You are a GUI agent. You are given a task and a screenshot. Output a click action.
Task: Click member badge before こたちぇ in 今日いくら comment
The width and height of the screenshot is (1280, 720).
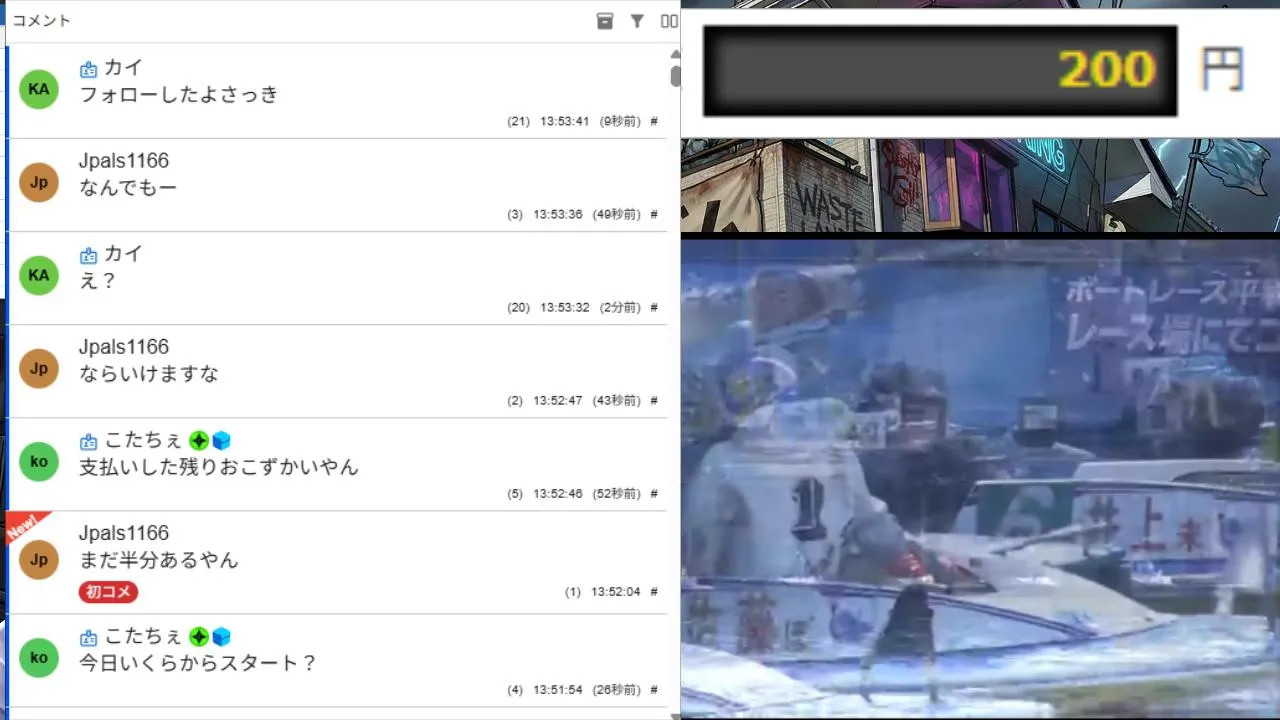pyautogui.click(x=88, y=637)
